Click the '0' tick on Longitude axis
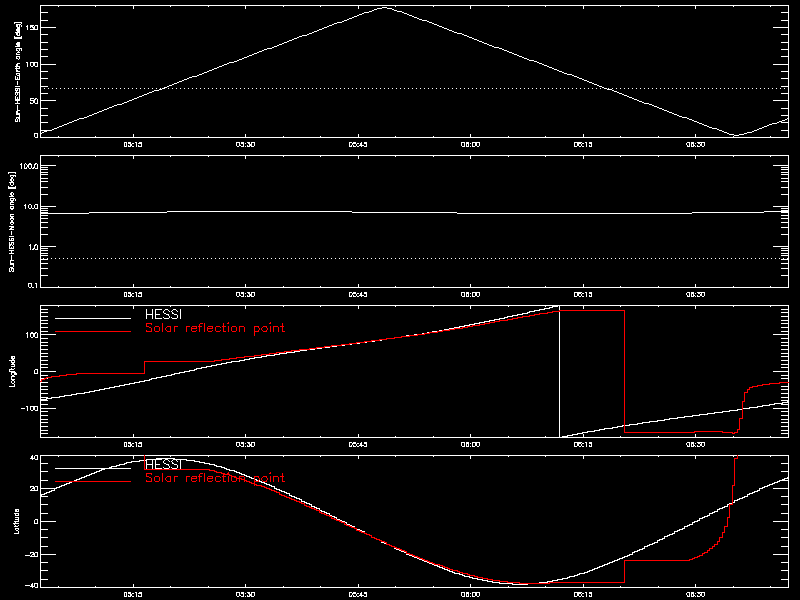Image resolution: width=800 pixels, height=600 pixels. [36, 371]
